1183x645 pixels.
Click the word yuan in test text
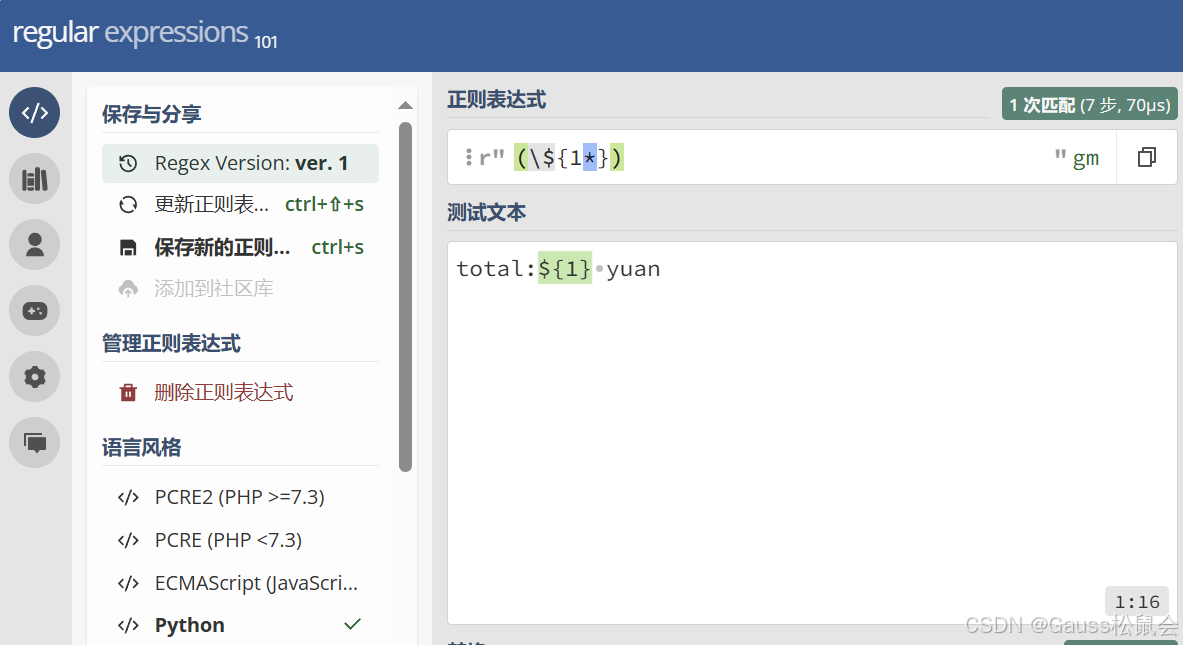tap(633, 269)
